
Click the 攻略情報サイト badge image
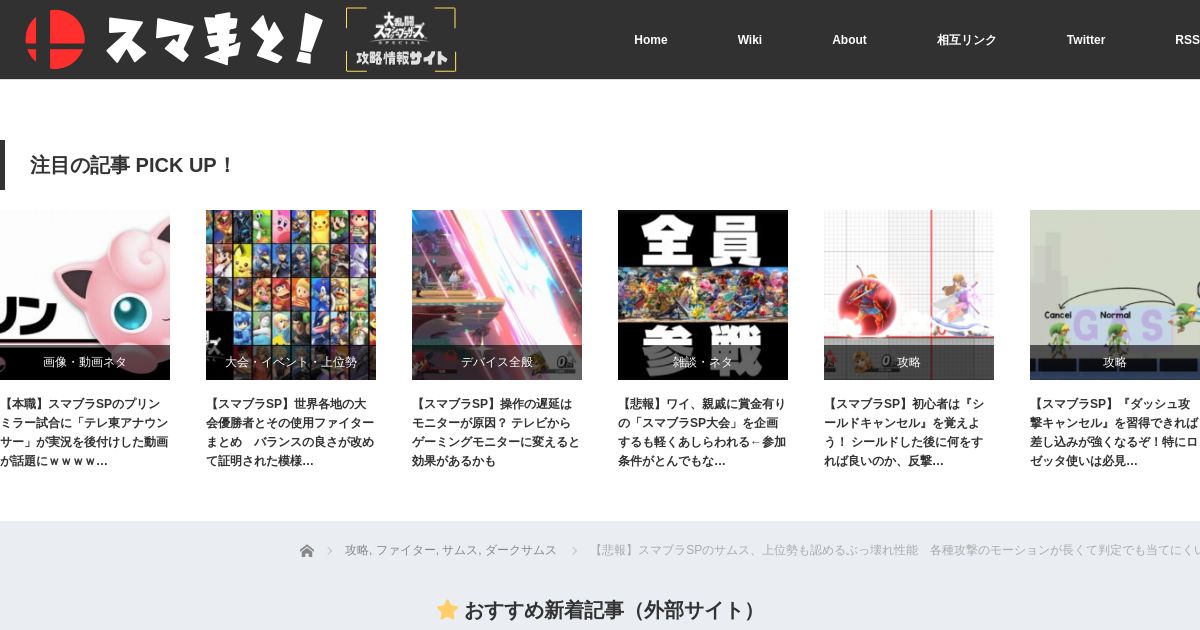401,40
